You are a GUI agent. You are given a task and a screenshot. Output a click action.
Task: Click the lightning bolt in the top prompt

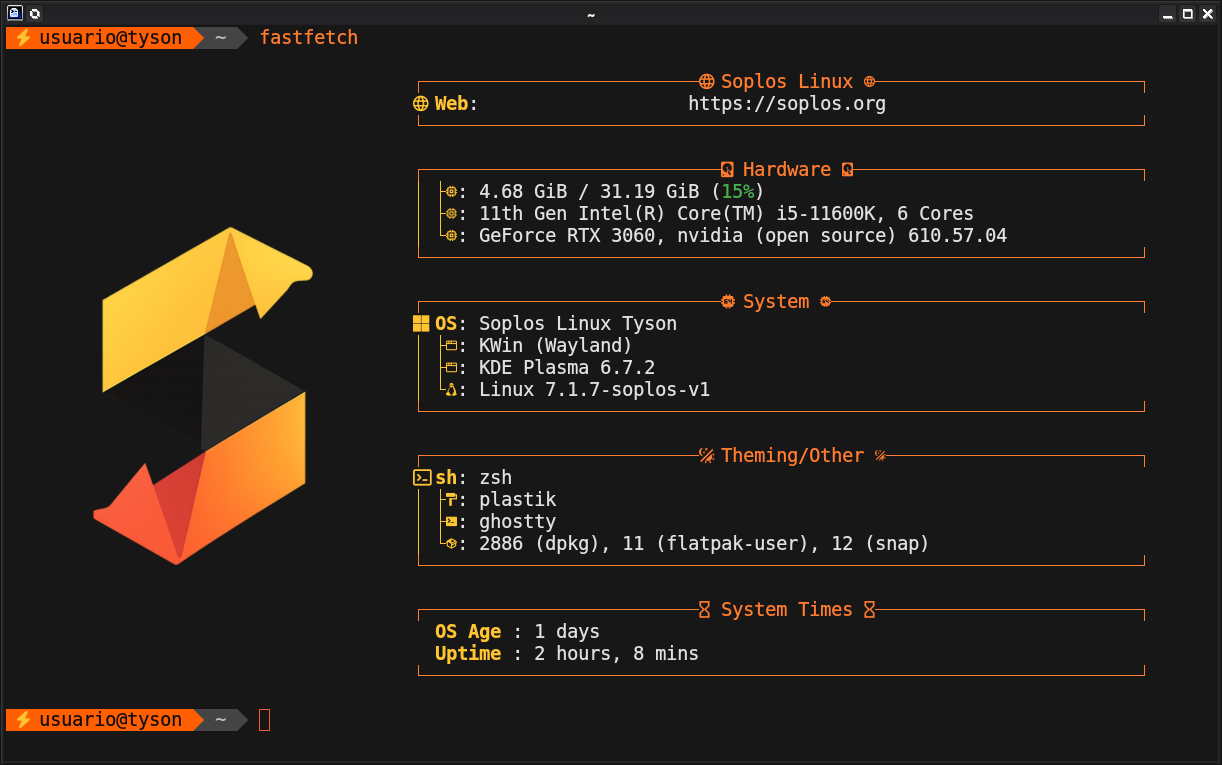pyautogui.click(x=23, y=38)
